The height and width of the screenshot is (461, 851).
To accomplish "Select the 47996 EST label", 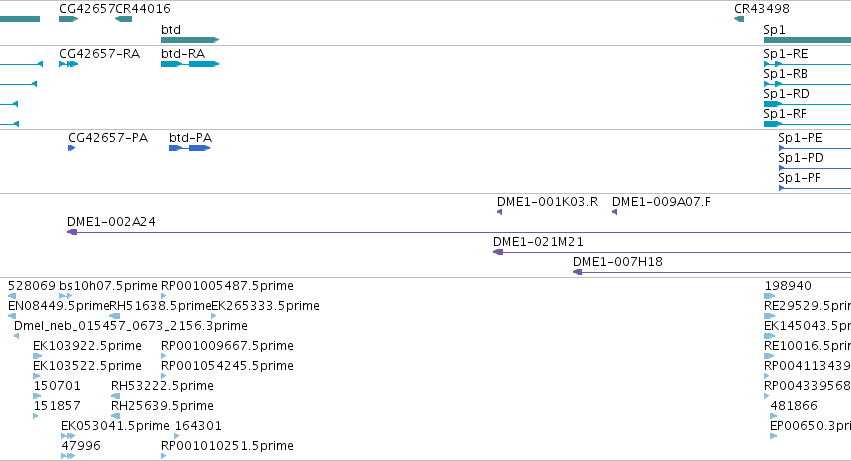I will (81, 446).
